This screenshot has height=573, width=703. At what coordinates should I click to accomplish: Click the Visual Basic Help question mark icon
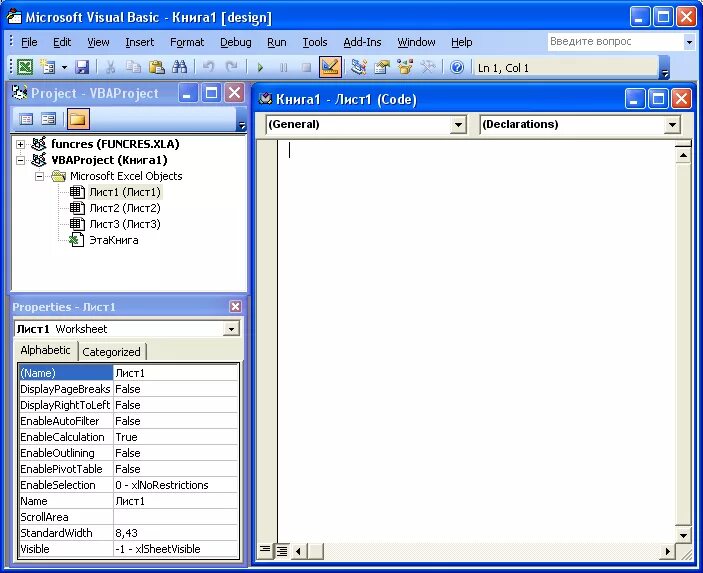coord(456,67)
